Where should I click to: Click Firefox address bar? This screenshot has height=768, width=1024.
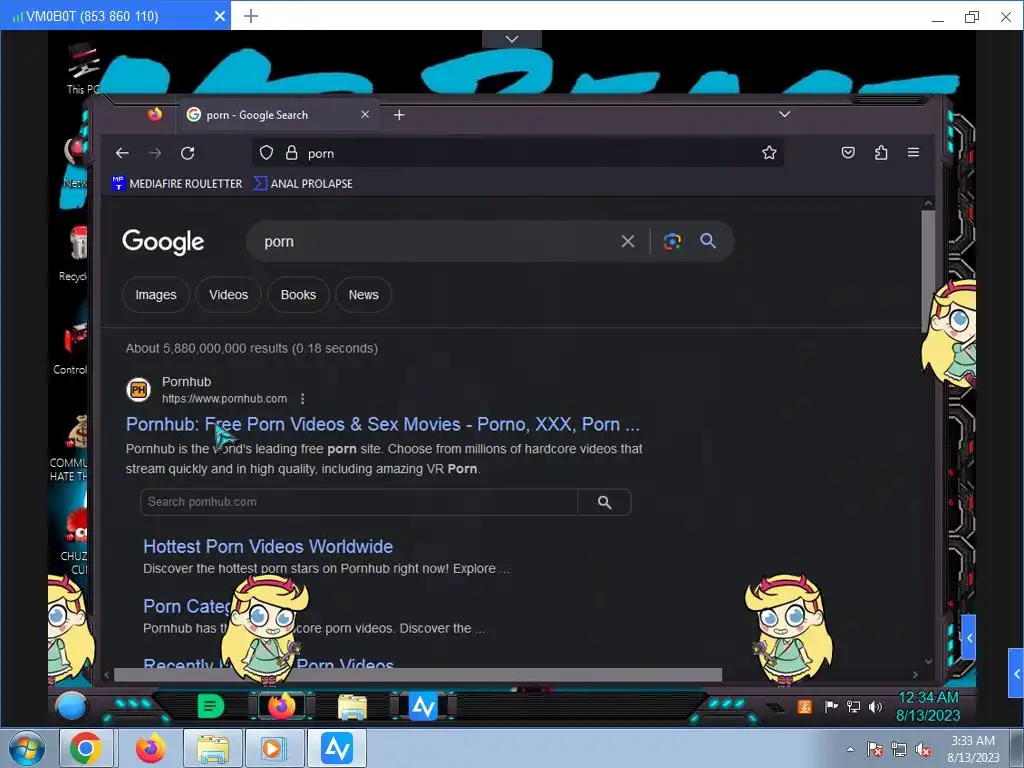[518, 153]
